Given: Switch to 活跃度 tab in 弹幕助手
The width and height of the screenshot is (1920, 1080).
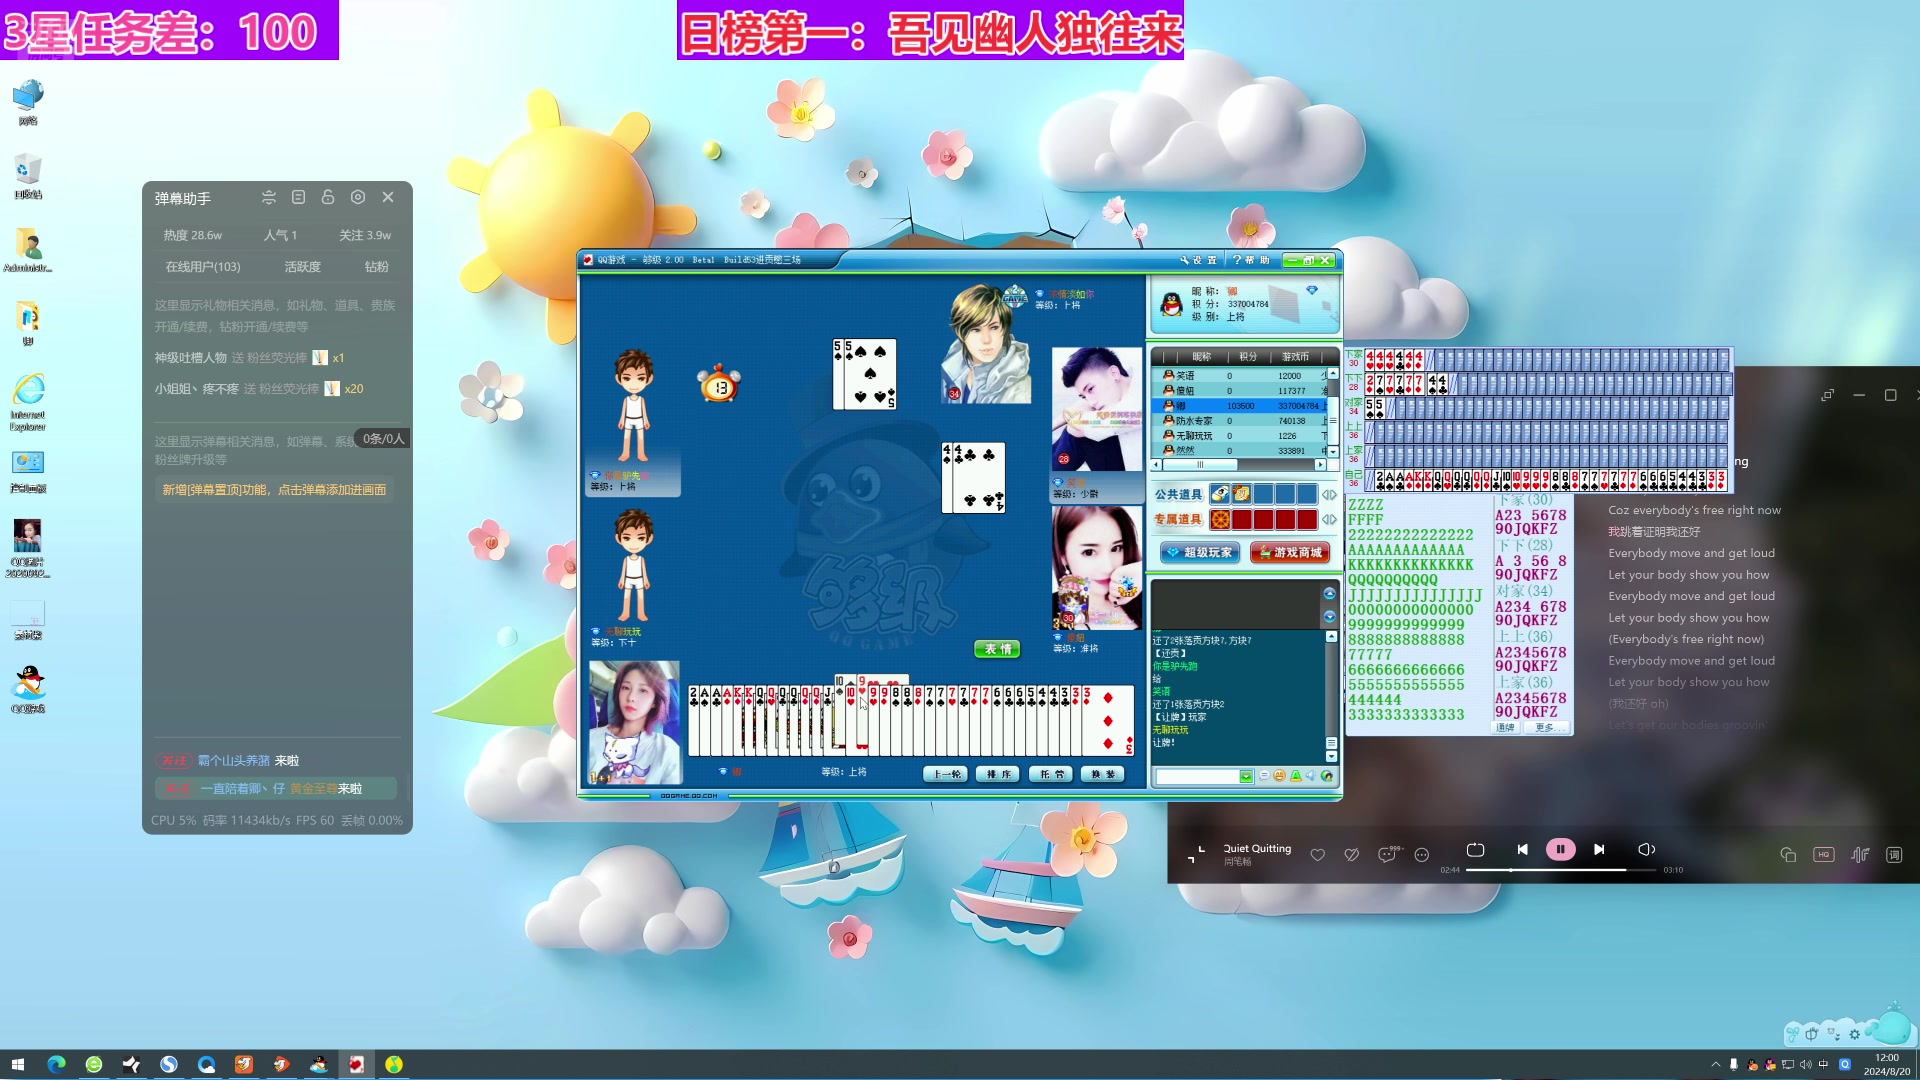Looking at the screenshot, I should tap(302, 267).
